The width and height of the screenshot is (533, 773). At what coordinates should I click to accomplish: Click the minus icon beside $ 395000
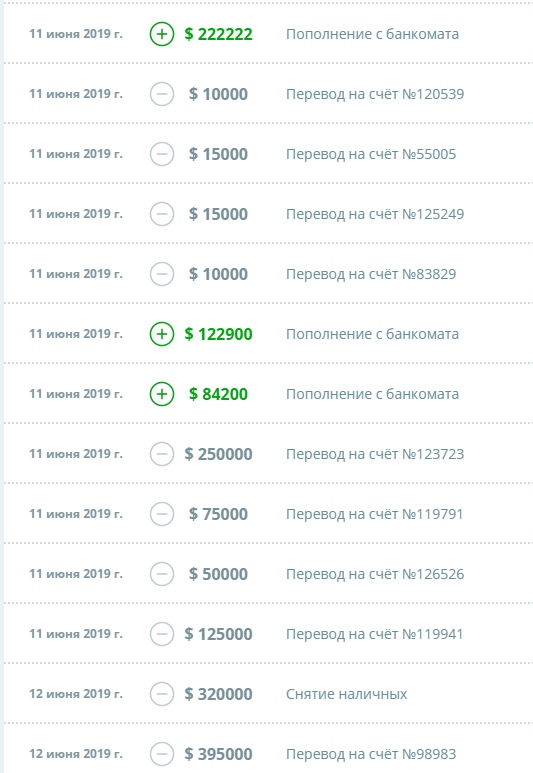pyautogui.click(x=162, y=754)
